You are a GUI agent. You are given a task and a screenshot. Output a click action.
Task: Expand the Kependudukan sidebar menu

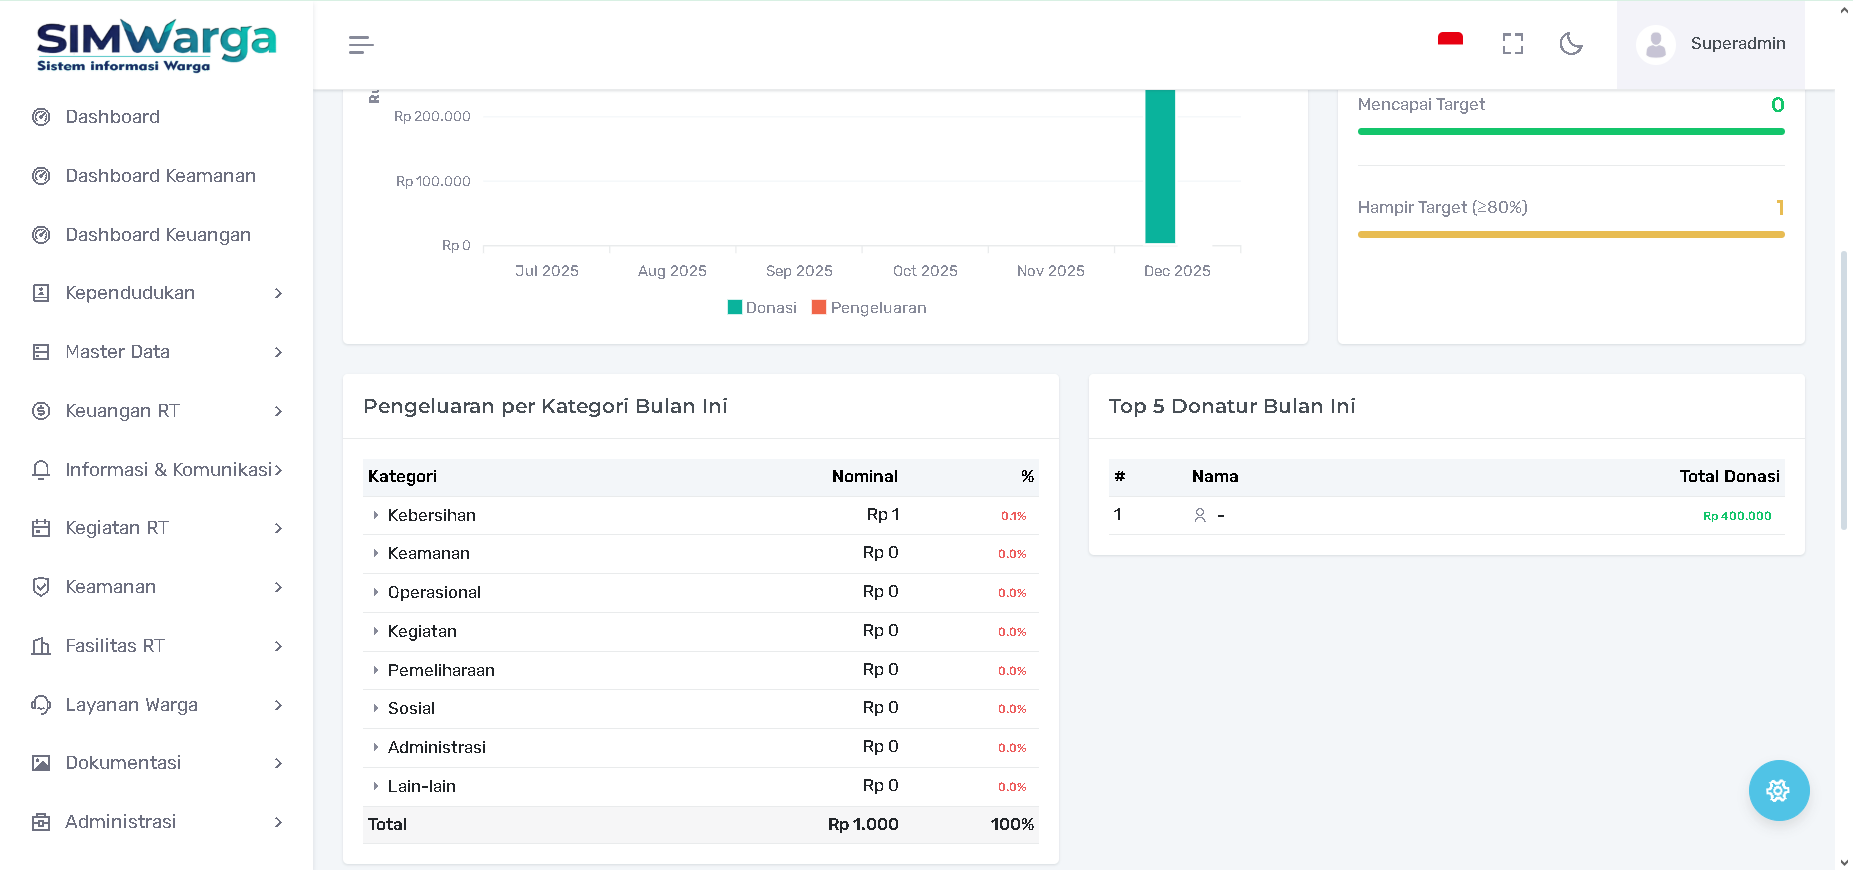pyautogui.click(x=157, y=293)
